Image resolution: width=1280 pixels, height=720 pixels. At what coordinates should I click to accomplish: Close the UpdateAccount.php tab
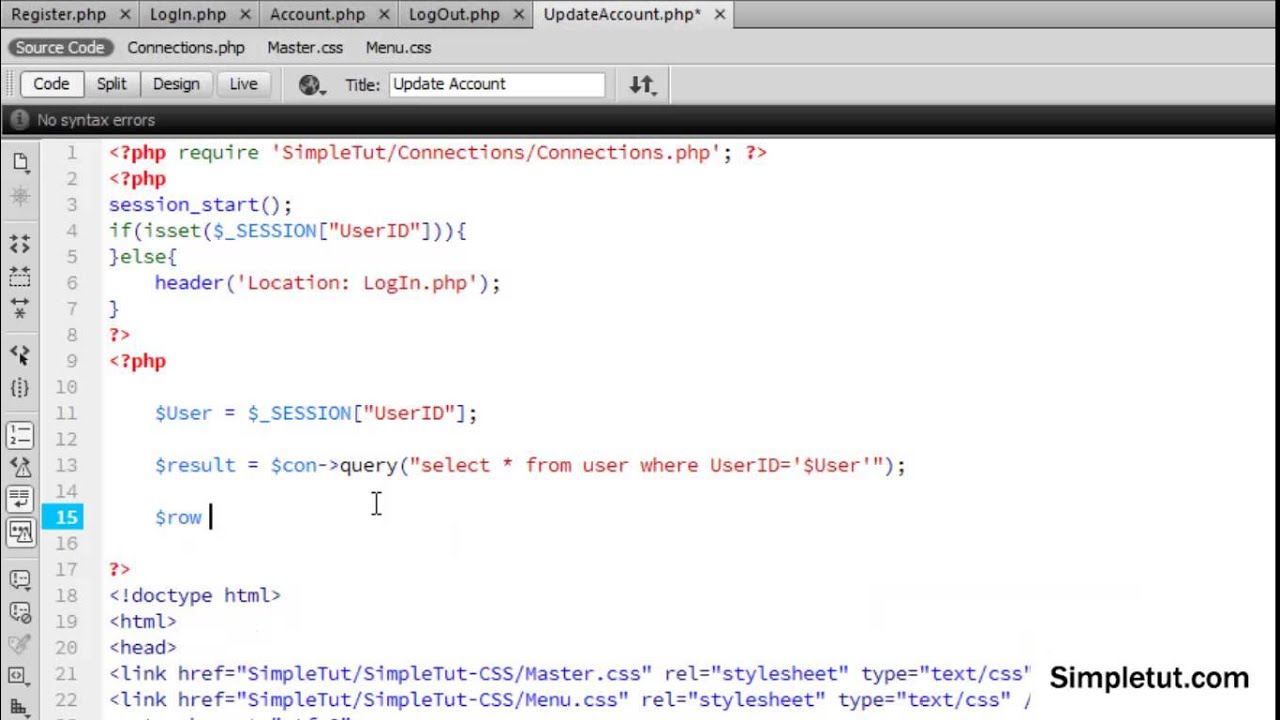[x=719, y=14]
